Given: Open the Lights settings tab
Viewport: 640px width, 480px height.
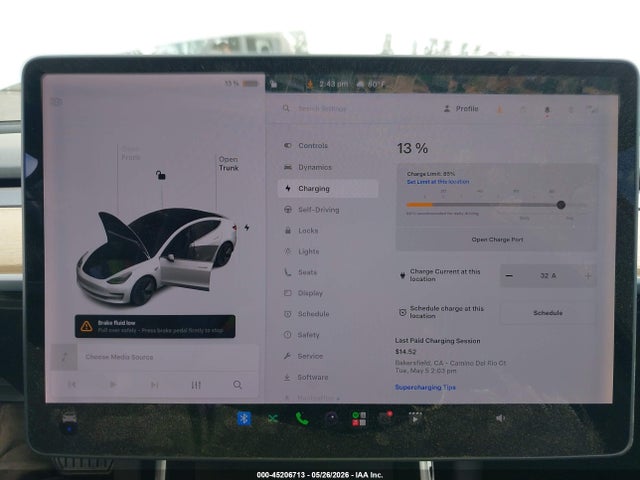Looking at the screenshot, I should (x=301, y=251).
